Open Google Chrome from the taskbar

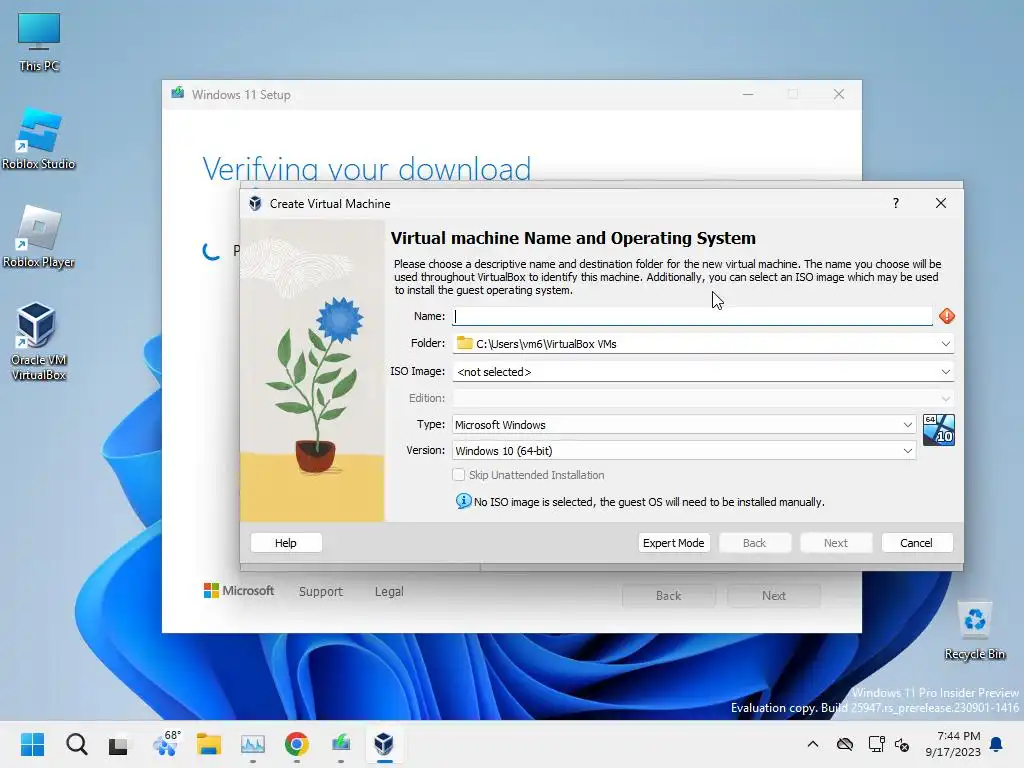tap(296, 744)
